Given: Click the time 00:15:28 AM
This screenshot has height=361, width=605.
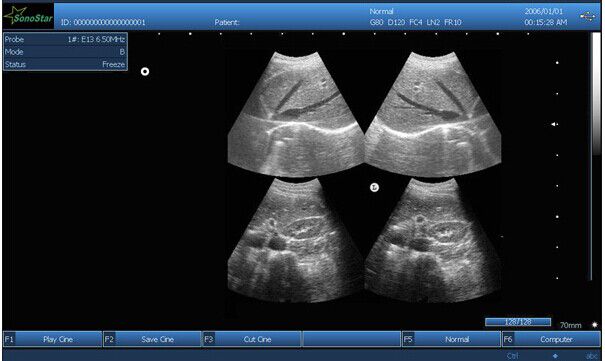Looking at the screenshot, I should pyautogui.click(x=546, y=22).
